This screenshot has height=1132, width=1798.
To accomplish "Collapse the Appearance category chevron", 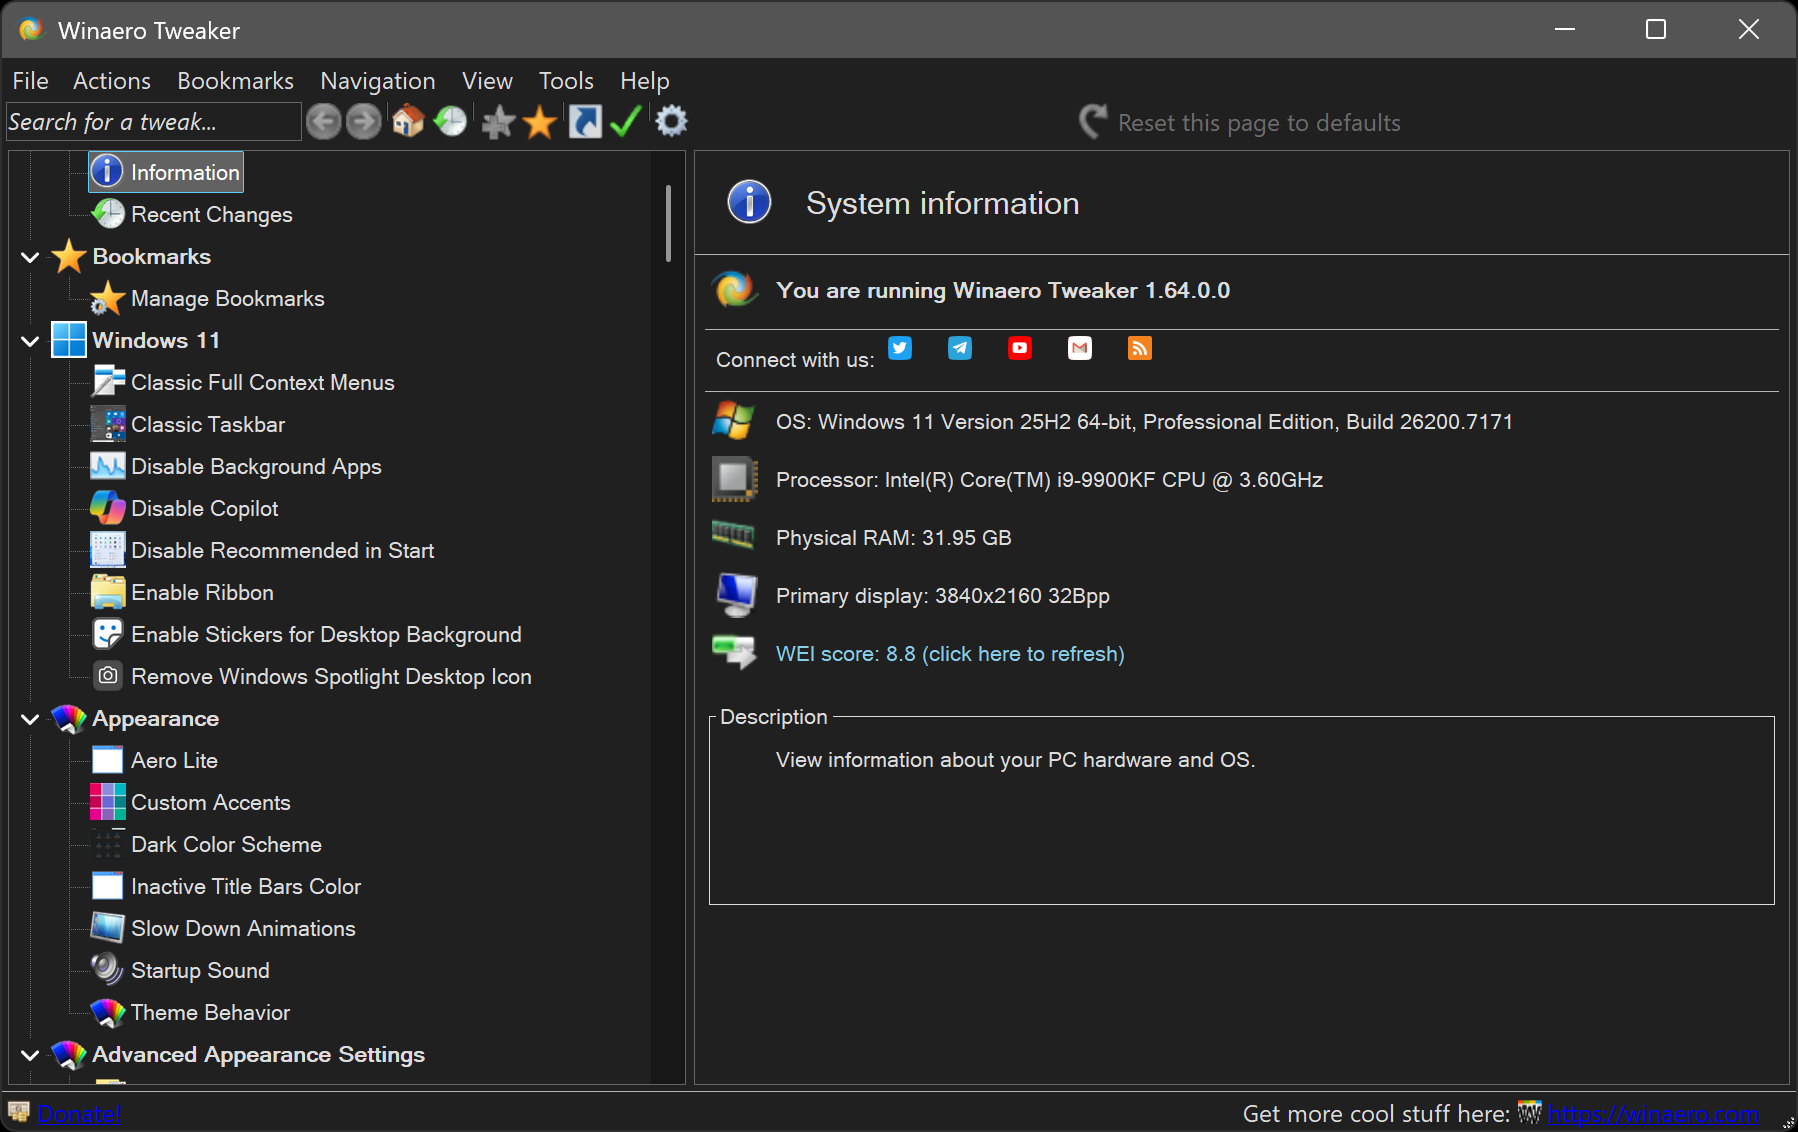I will [30, 719].
